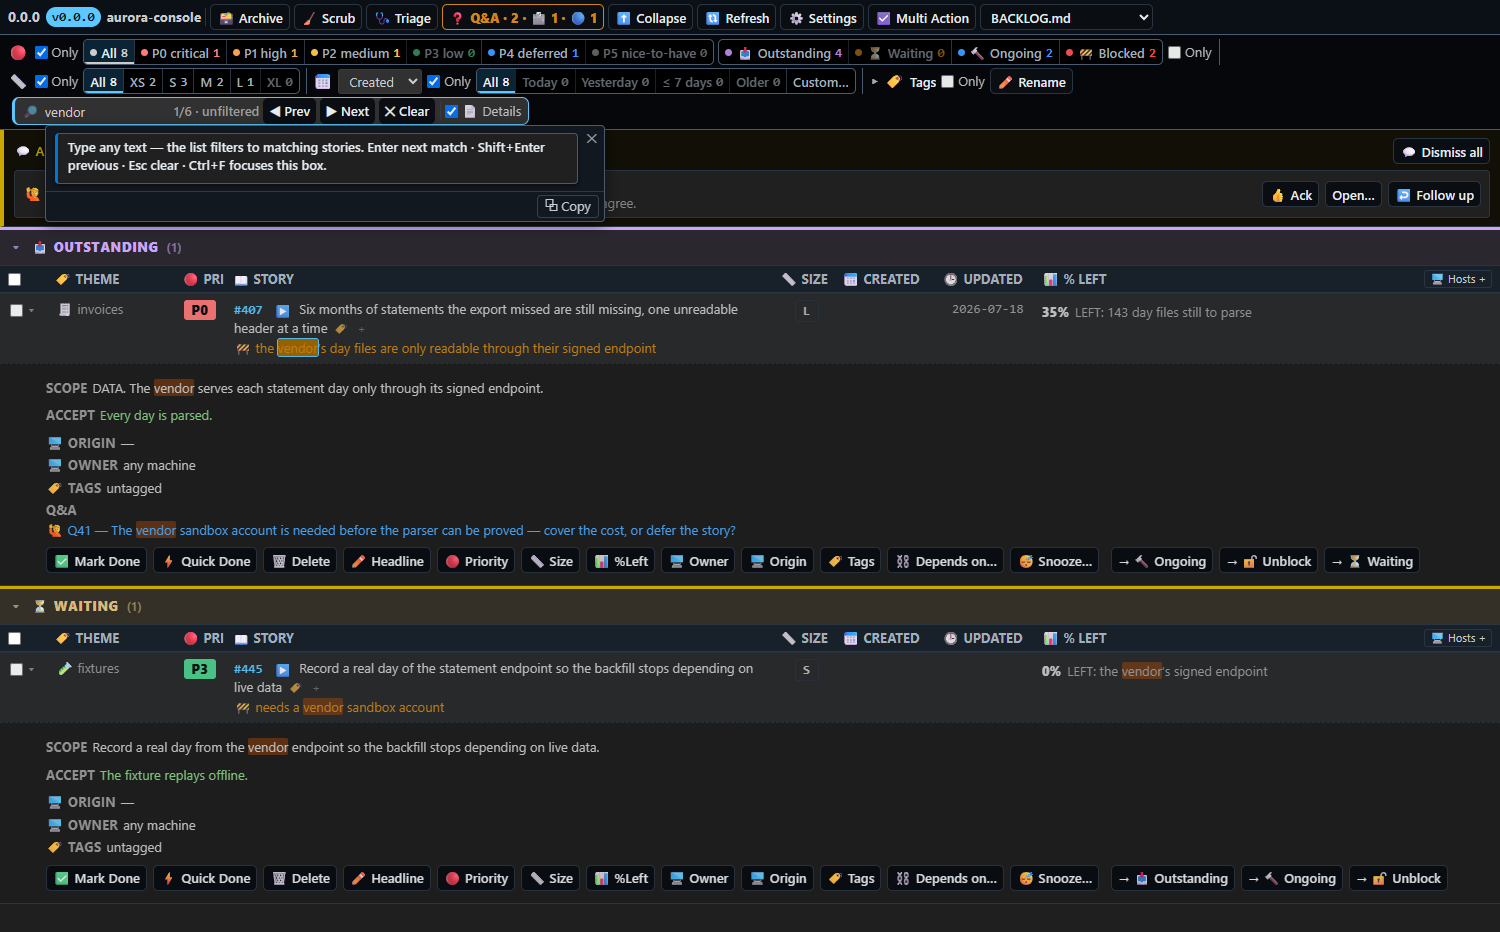Viewport: 1500px width, 932px height.
Task: Jump to the Next search match
Action: coord(347,112)
